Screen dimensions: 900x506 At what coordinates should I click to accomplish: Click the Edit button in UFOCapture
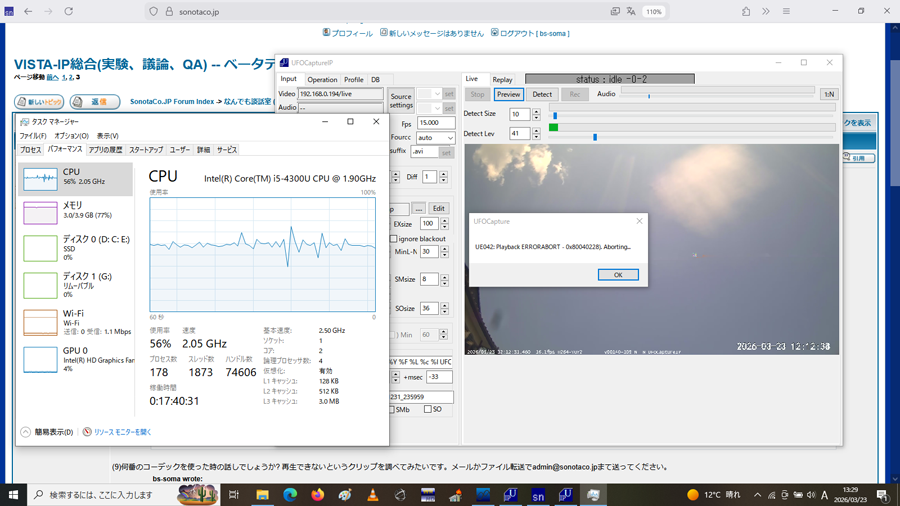[x=439, y=208]
